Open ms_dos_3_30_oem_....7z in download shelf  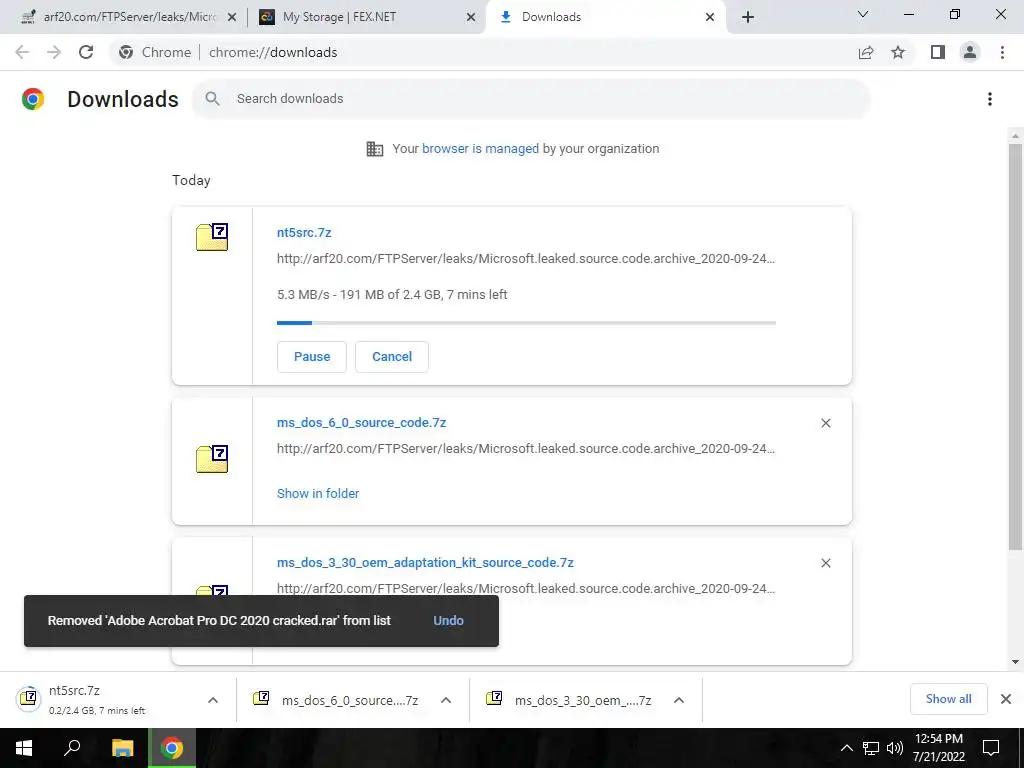point(569,700)
